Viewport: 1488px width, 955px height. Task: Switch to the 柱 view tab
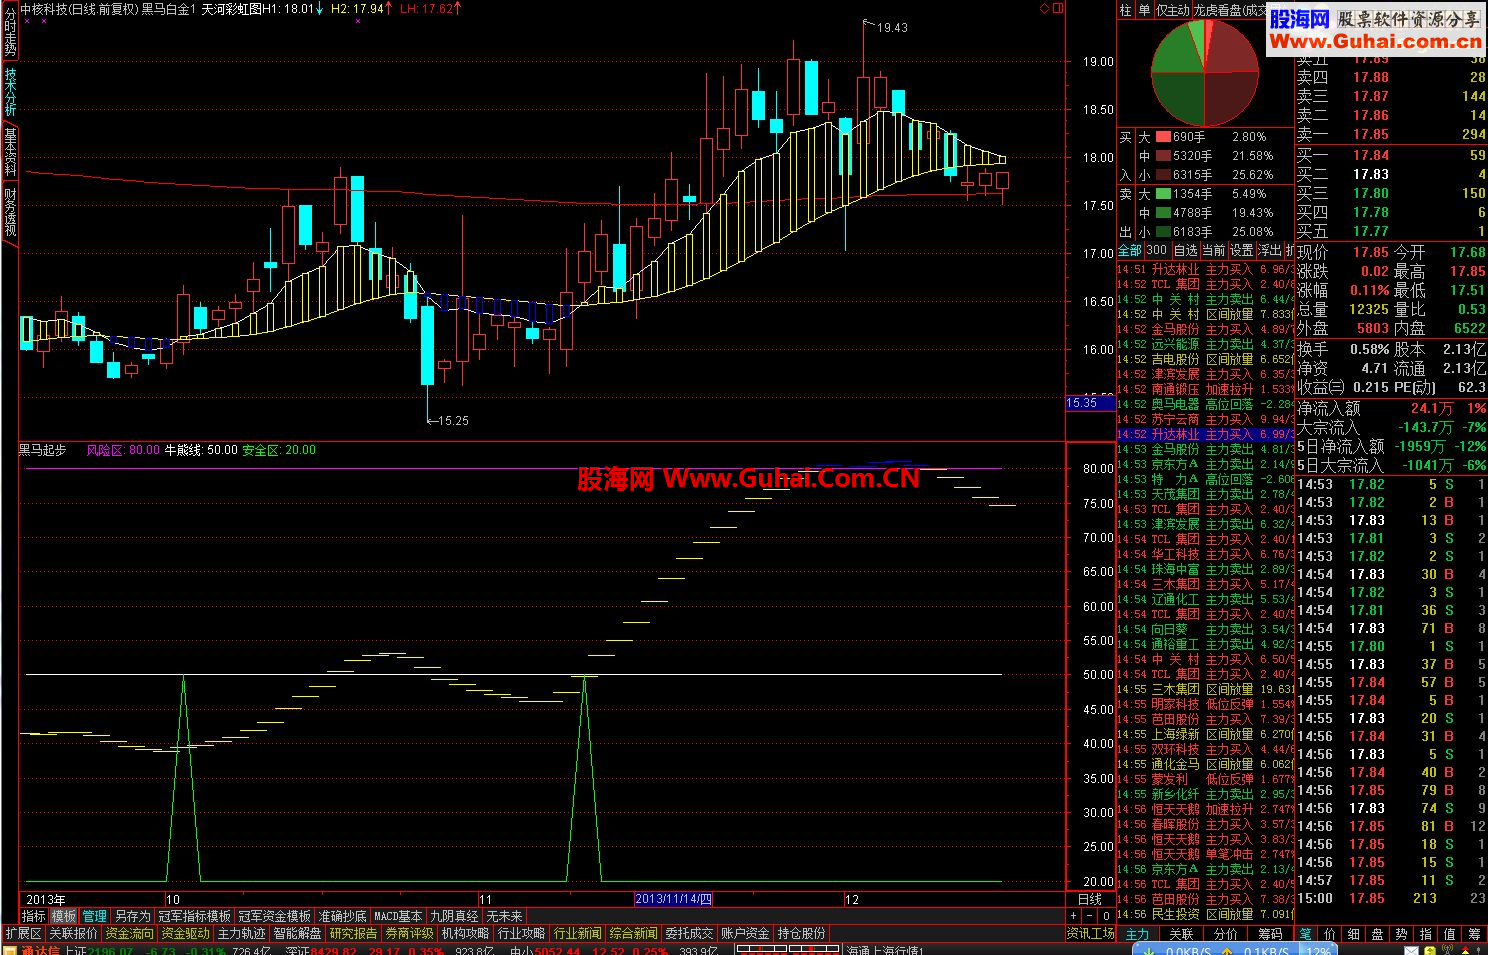[x=1126, y=10]
